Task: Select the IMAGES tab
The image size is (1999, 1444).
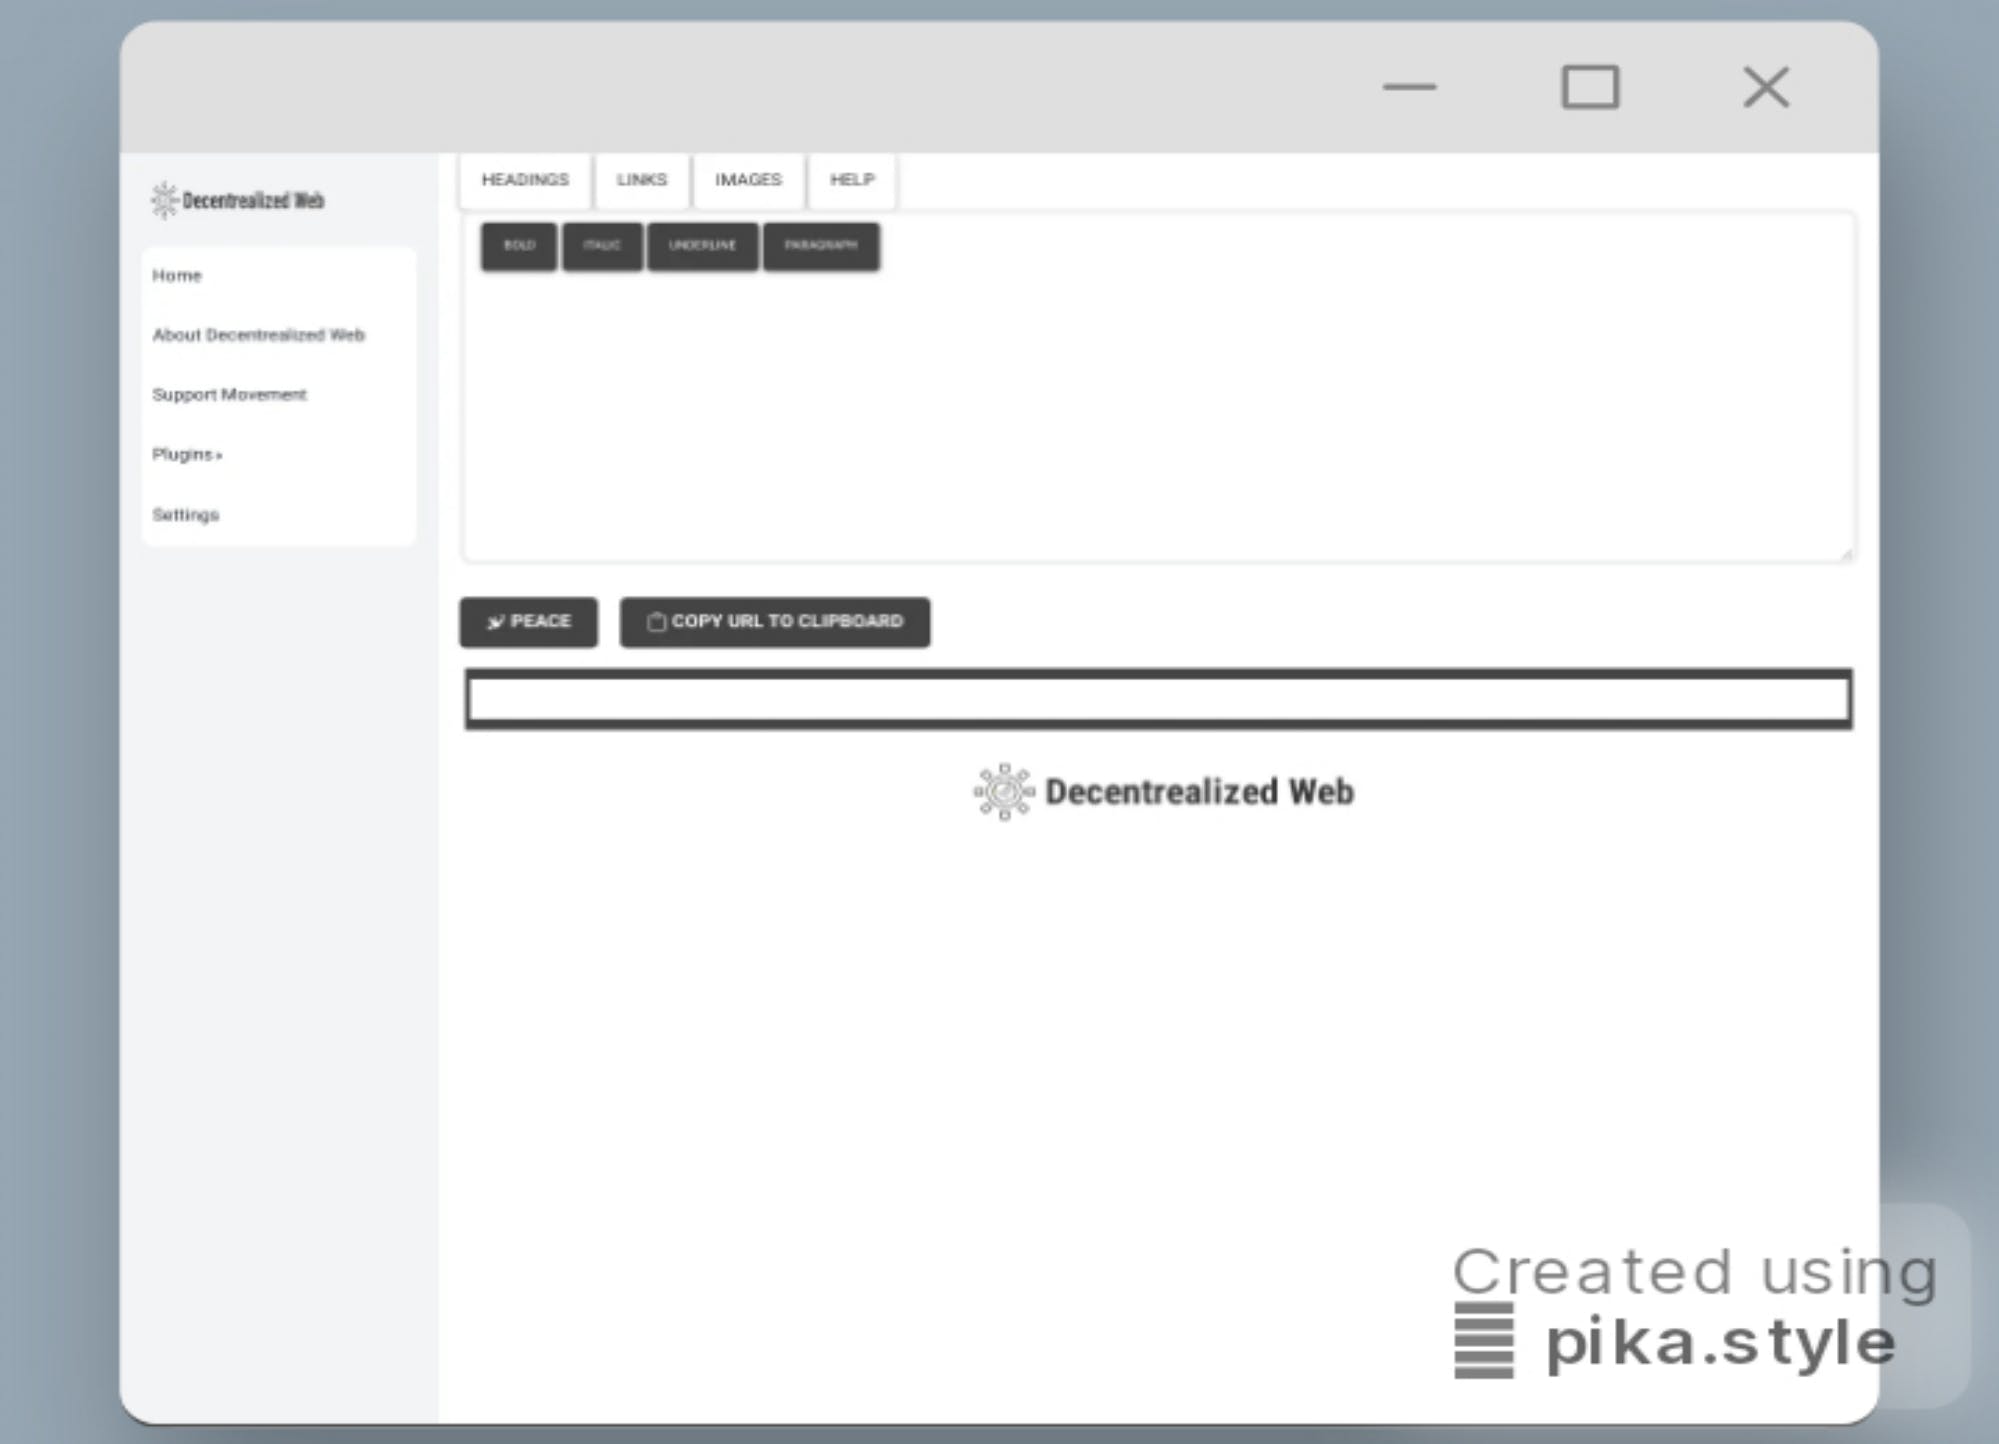Action: click(747, 179)
